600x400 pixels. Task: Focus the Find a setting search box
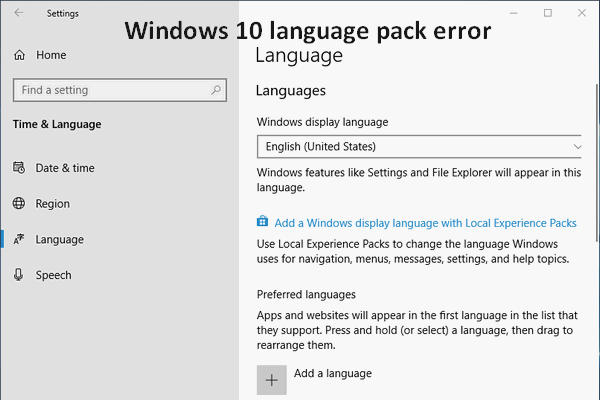point(120,90)
